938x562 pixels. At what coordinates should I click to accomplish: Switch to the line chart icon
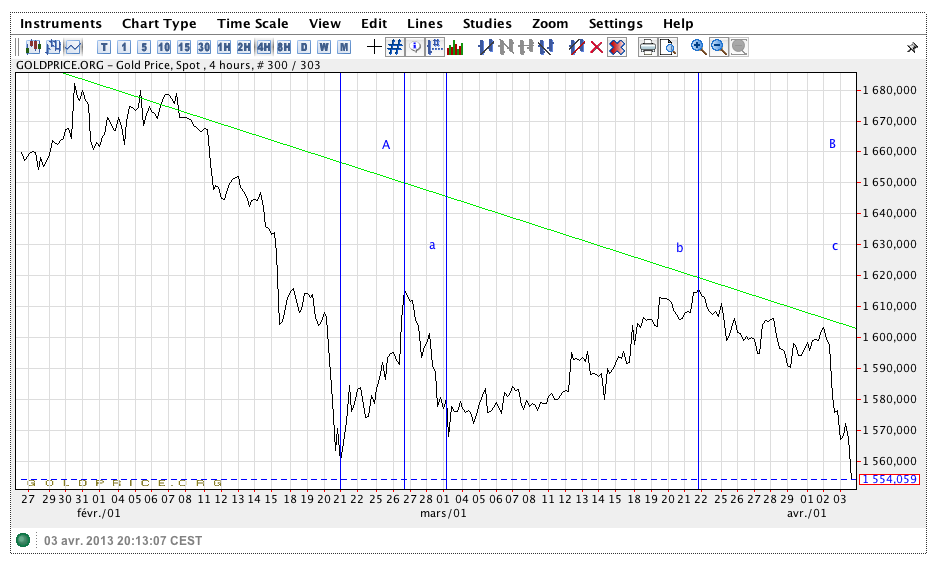click(73, 47)
